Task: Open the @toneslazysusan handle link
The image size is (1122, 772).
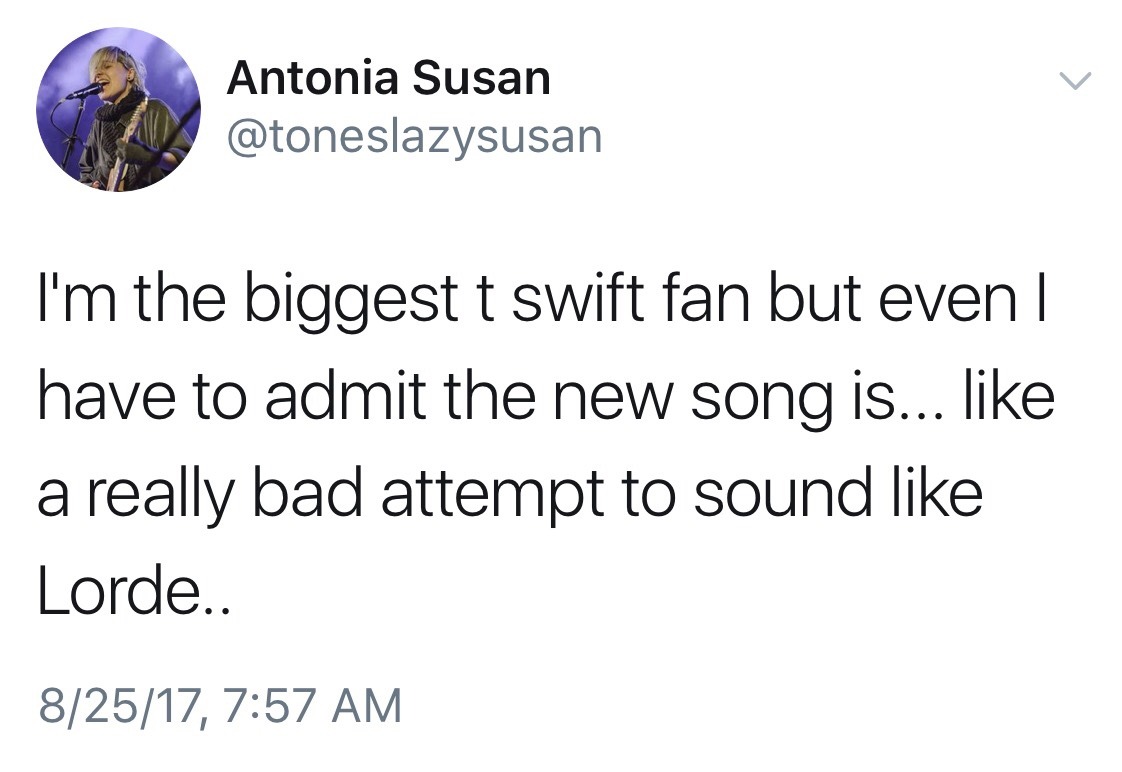Action: click(414, 137)
